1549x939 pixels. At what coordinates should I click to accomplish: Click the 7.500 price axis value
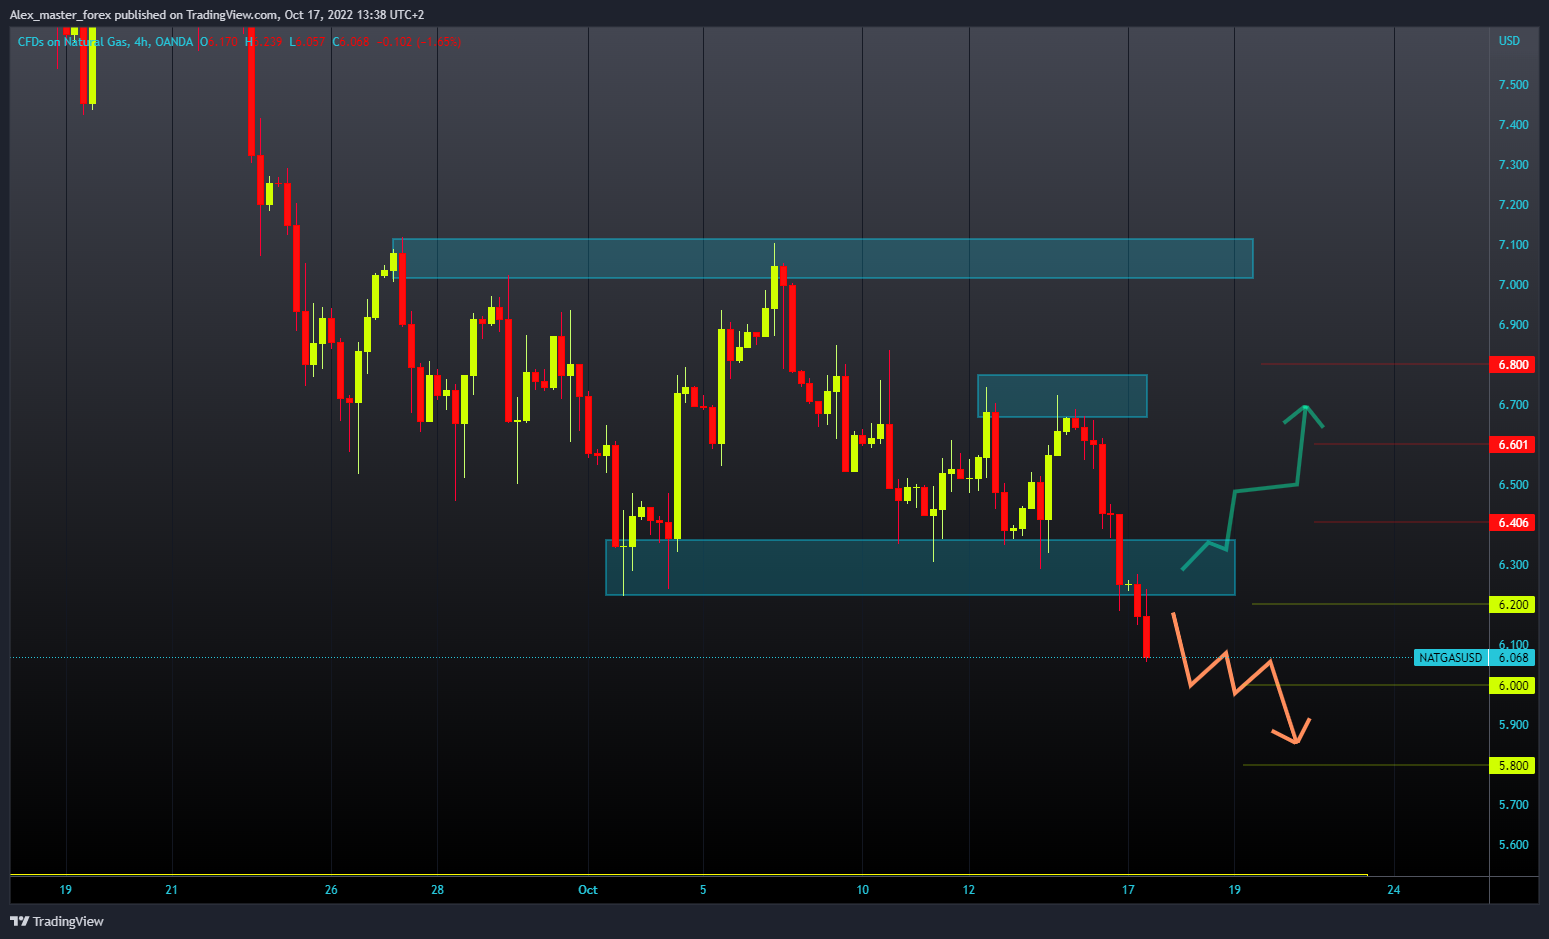(1513, 85)
